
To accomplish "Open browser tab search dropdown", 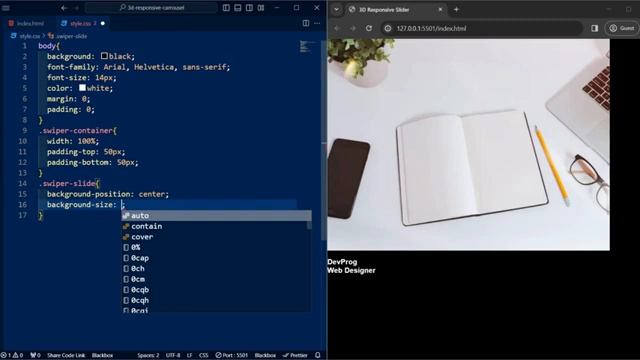I will coord(336,9).
